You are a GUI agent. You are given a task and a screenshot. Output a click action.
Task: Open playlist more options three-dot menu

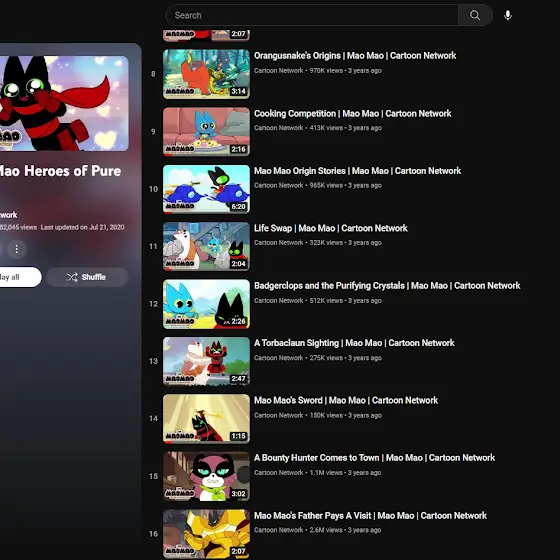pyautogui.click(x=16, y=249)
